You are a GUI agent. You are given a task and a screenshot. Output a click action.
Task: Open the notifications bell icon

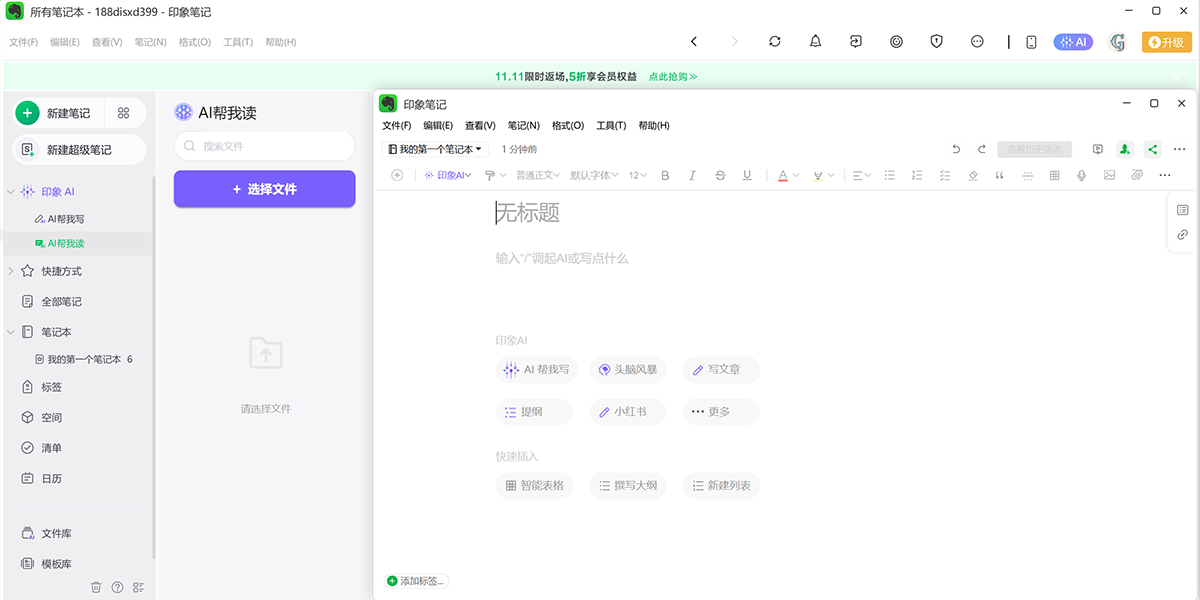click(x=815, y=42)
